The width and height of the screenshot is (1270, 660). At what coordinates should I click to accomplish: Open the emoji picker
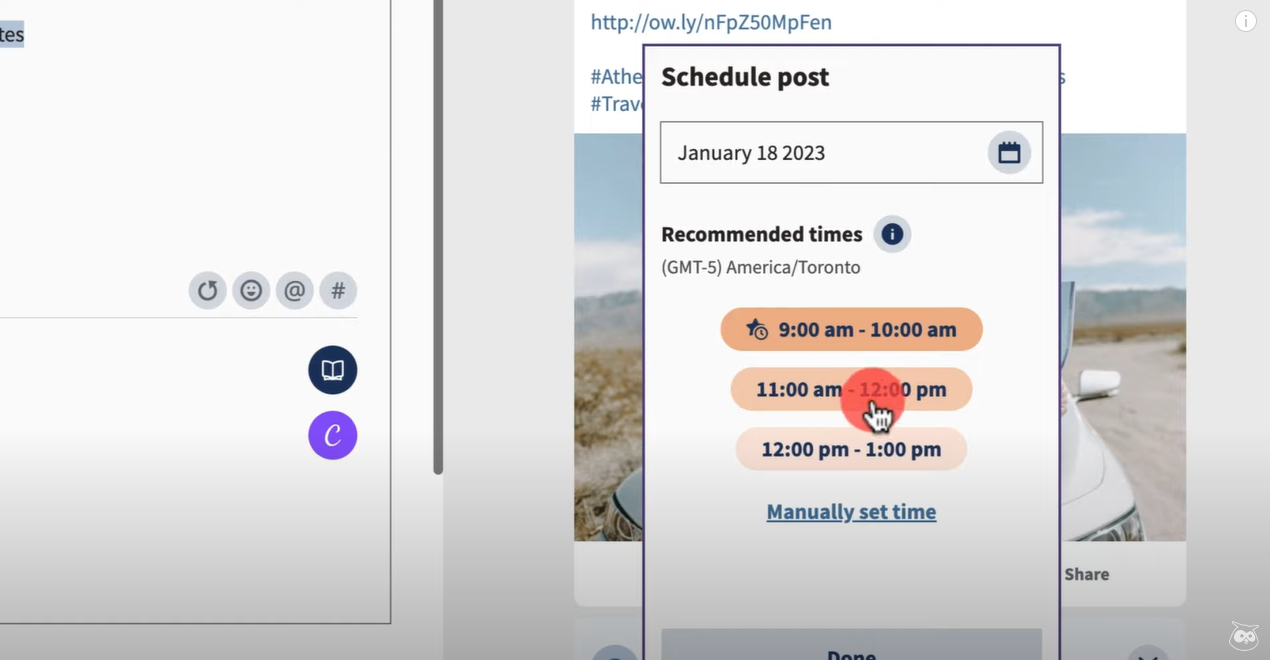(x=251, y=291)
